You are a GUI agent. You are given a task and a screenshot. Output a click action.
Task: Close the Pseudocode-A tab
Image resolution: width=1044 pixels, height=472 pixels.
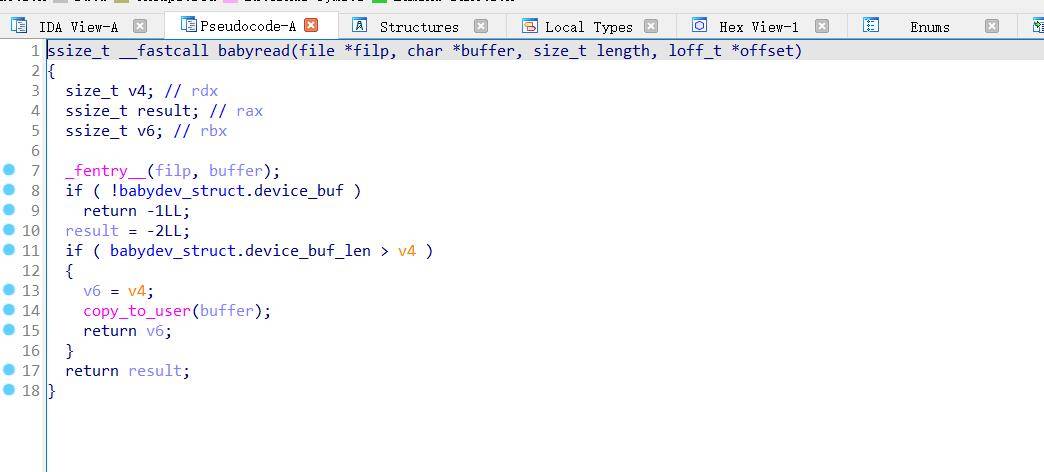[311, 25]
